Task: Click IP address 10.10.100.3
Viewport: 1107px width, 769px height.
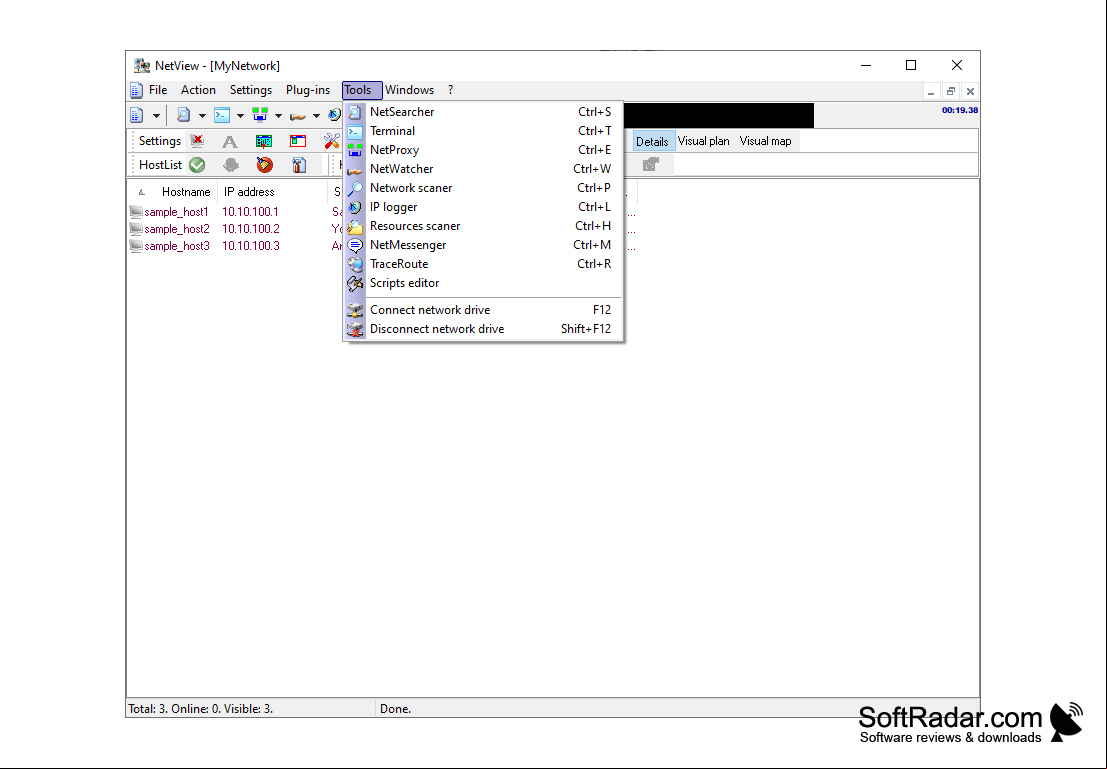Action: coord(251,246)
